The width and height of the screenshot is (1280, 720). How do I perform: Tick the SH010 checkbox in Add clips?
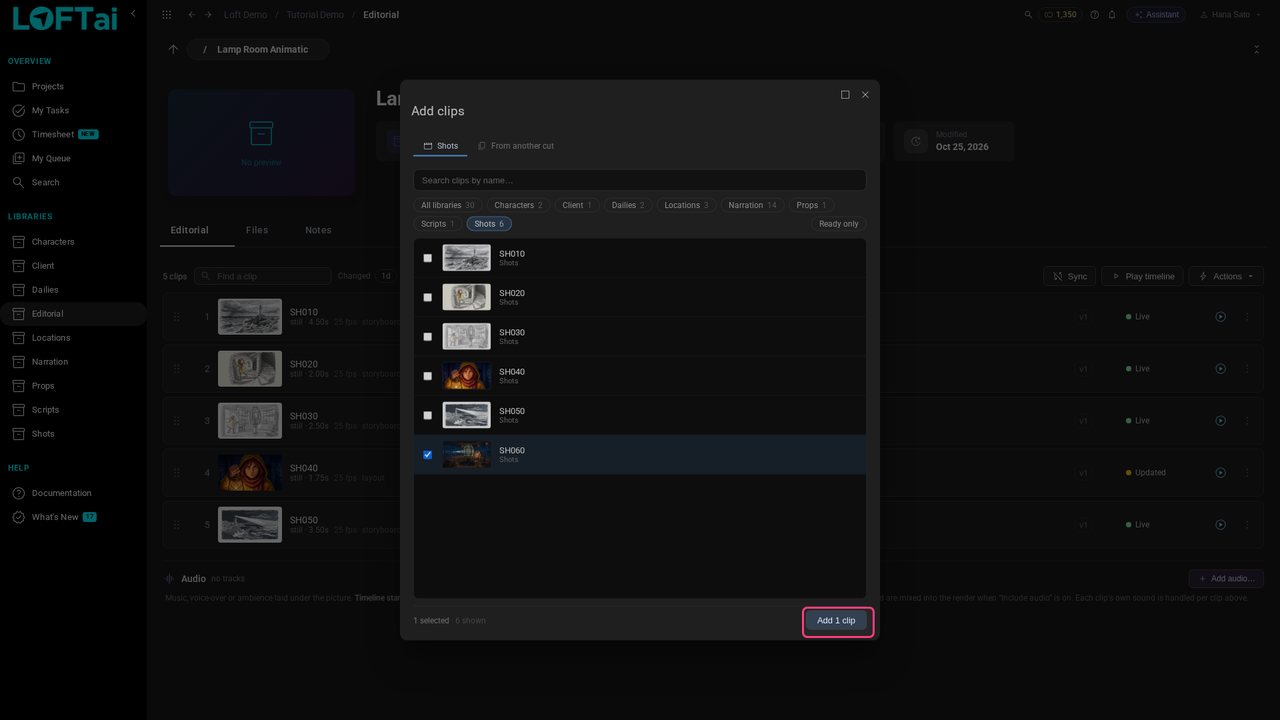click(x=428, y=258)
